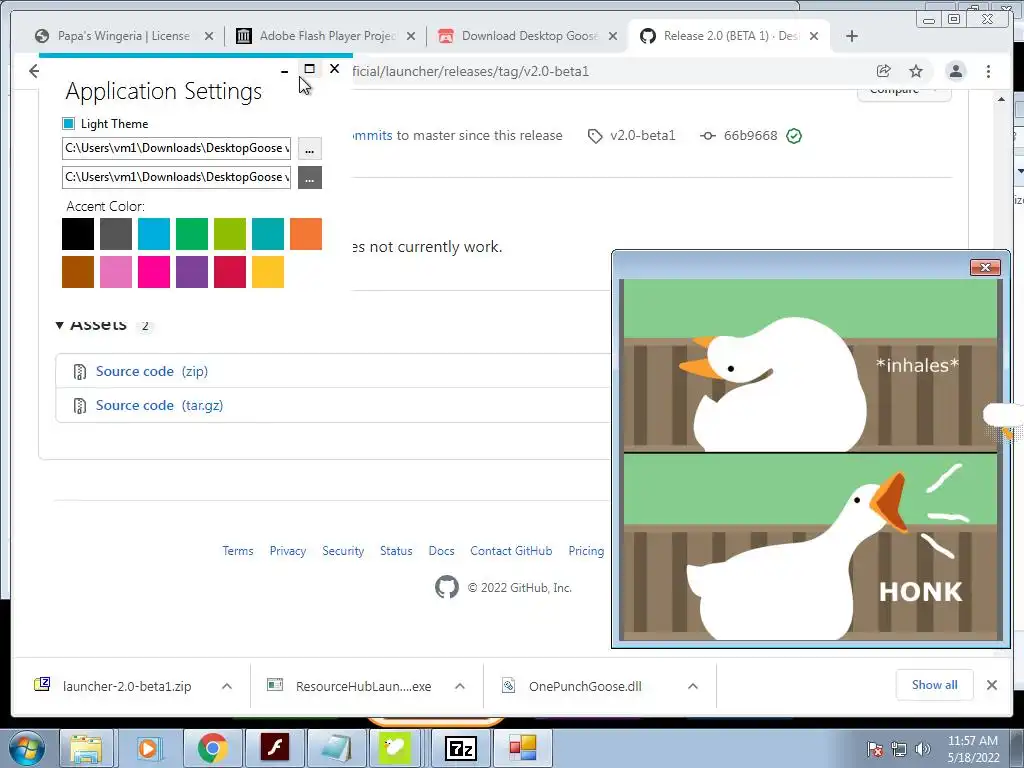Open the Privacy footer link
The image size is (1024, 768).
pos(288,551)
